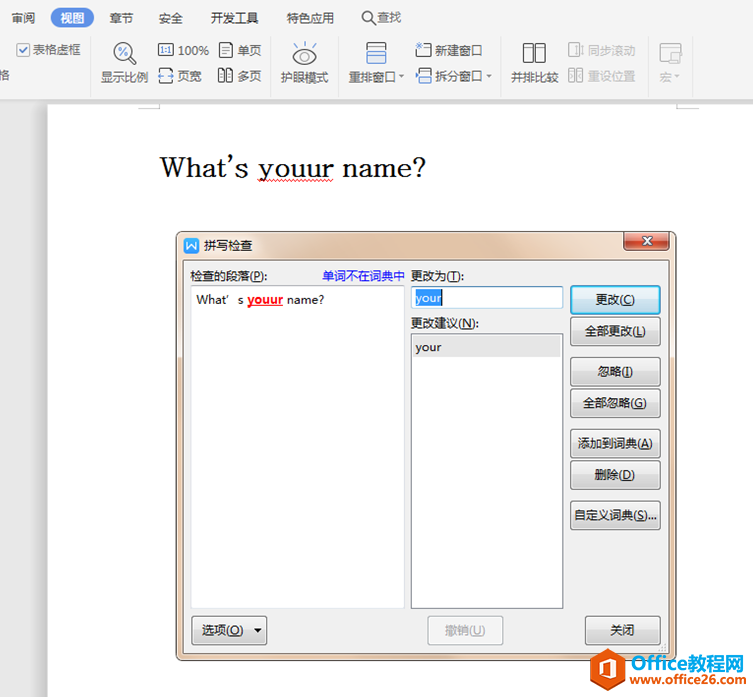The width and height of the screenshot is (753, 697).
Task: Click the word 'name?' in the document
Action: [x=384, y=168]
